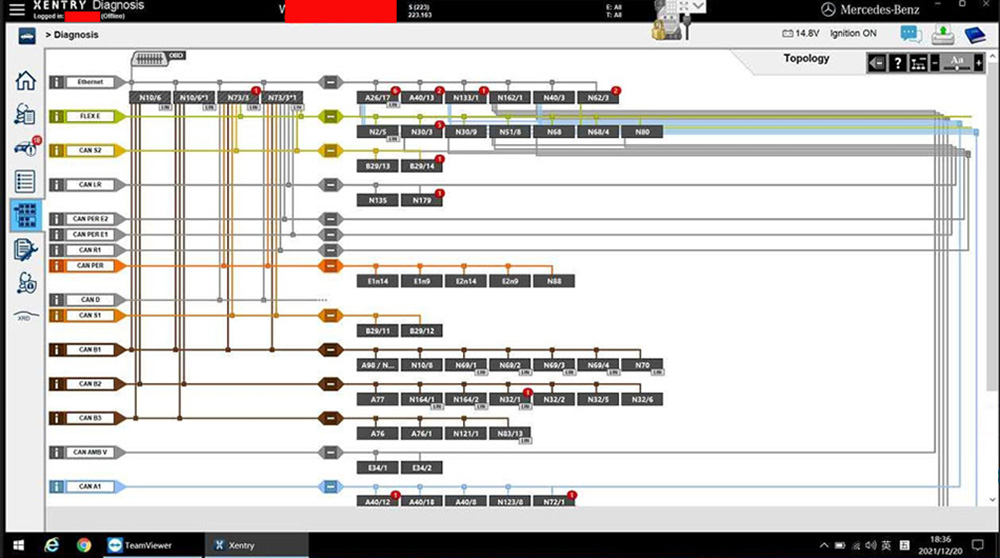Open the chat support icon
Image resolution: width=1000 pixels, height=558 pixels.
coord(911,34)
